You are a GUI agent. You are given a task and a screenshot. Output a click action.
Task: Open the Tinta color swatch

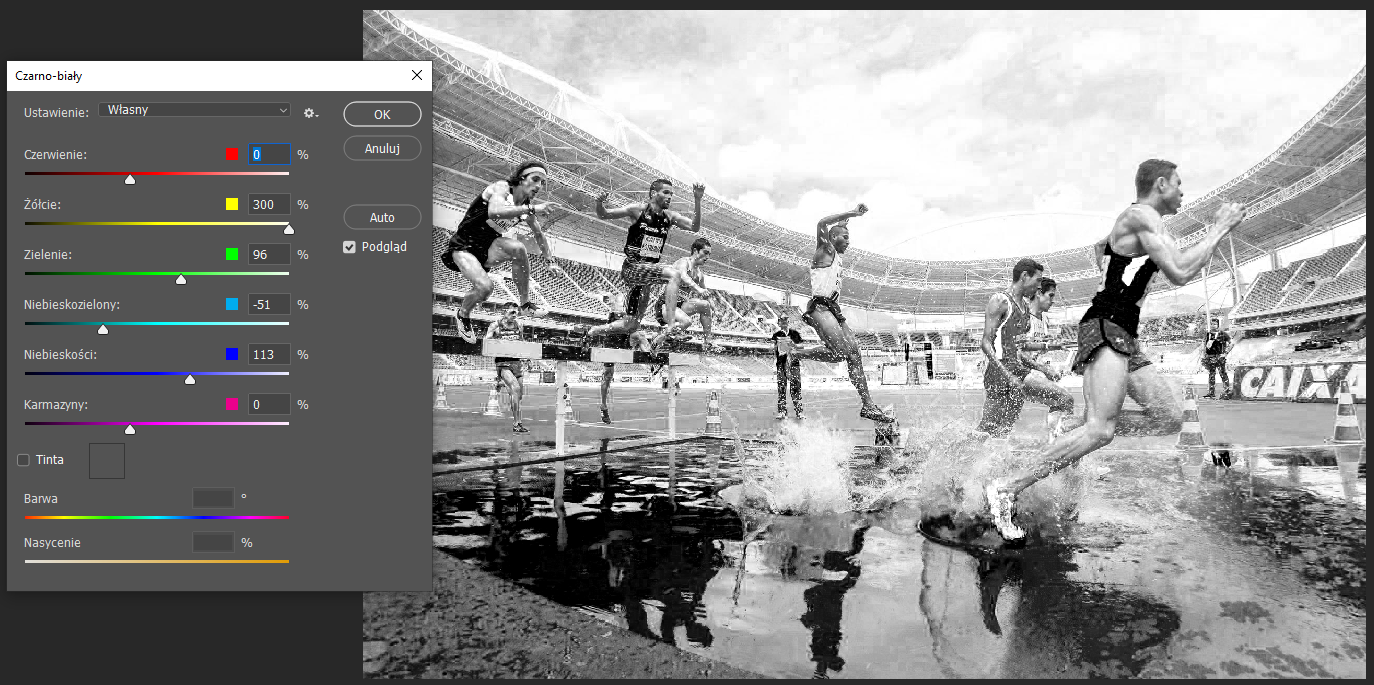[107, 461]
